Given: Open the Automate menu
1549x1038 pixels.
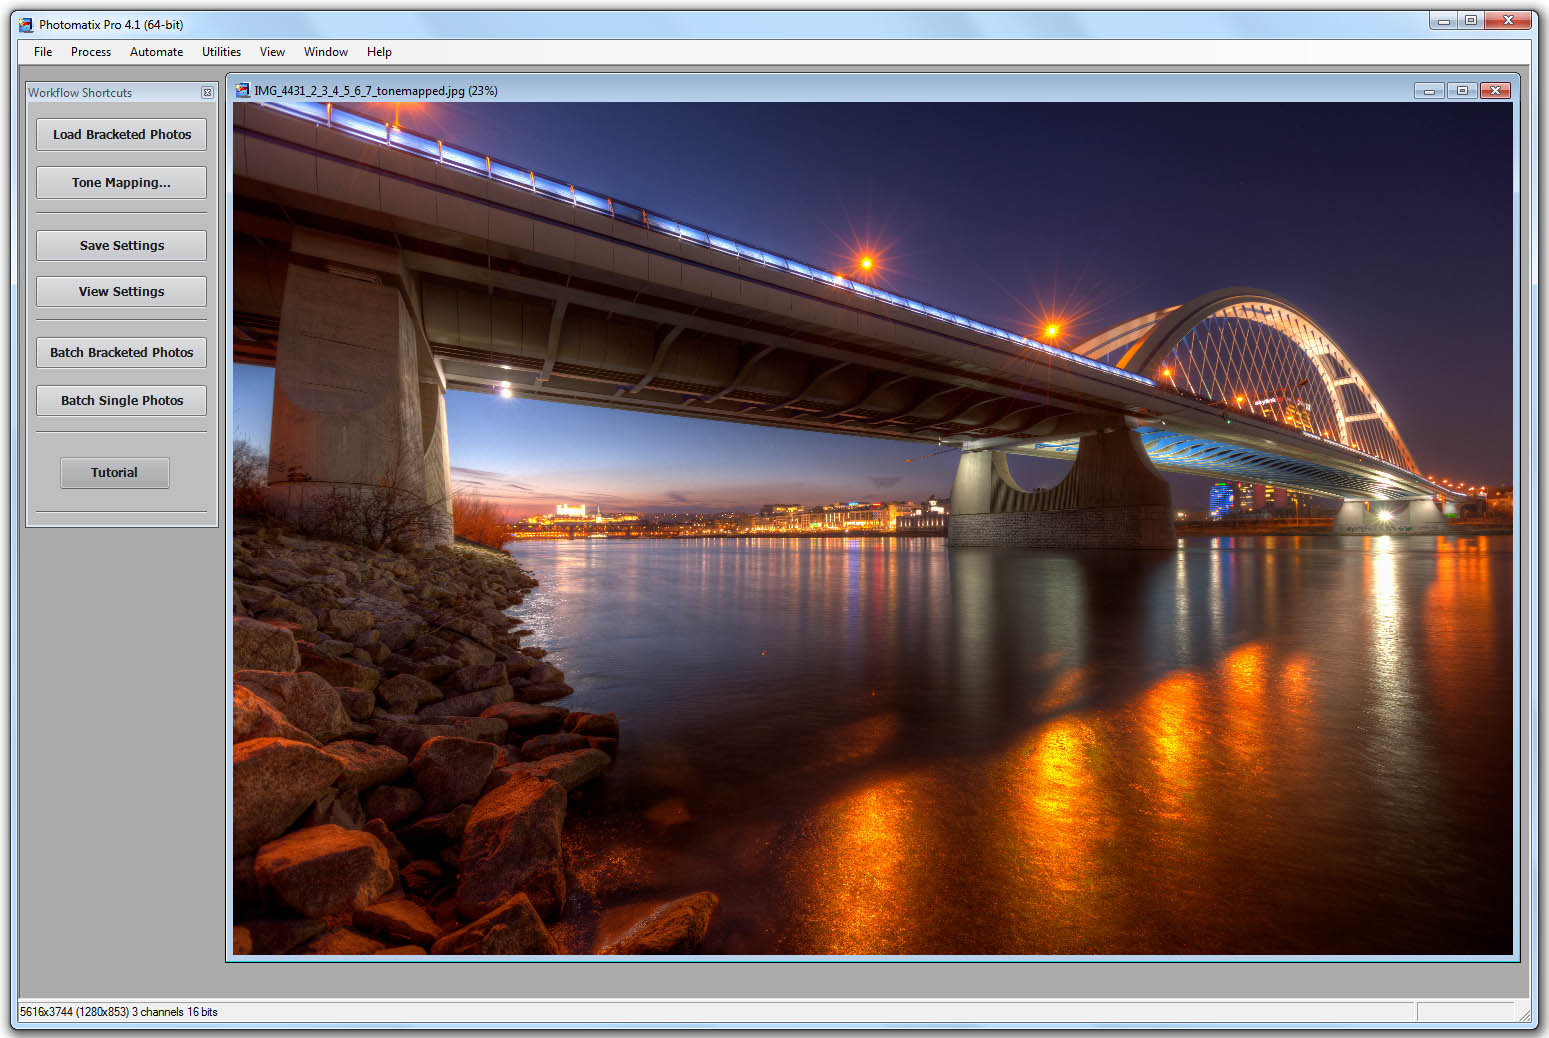Looking at the screenshot, I should point(156,51).
